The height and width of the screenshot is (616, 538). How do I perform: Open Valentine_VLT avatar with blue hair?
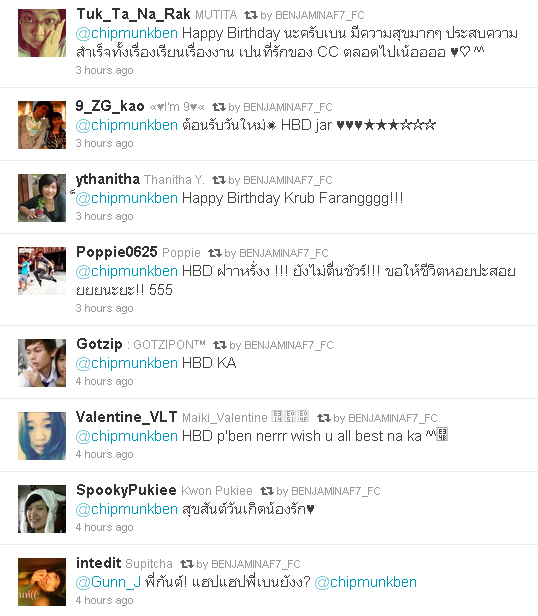coord(42,436)
